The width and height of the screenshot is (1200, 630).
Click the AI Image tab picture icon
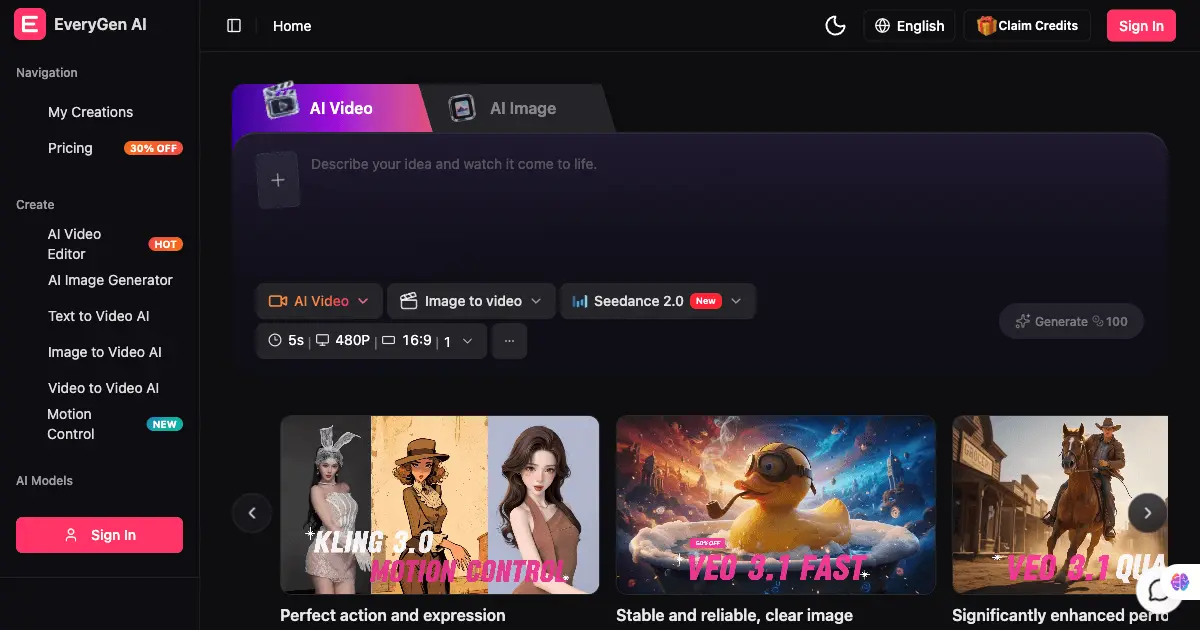pyautogui.click(x=462, y=108)
